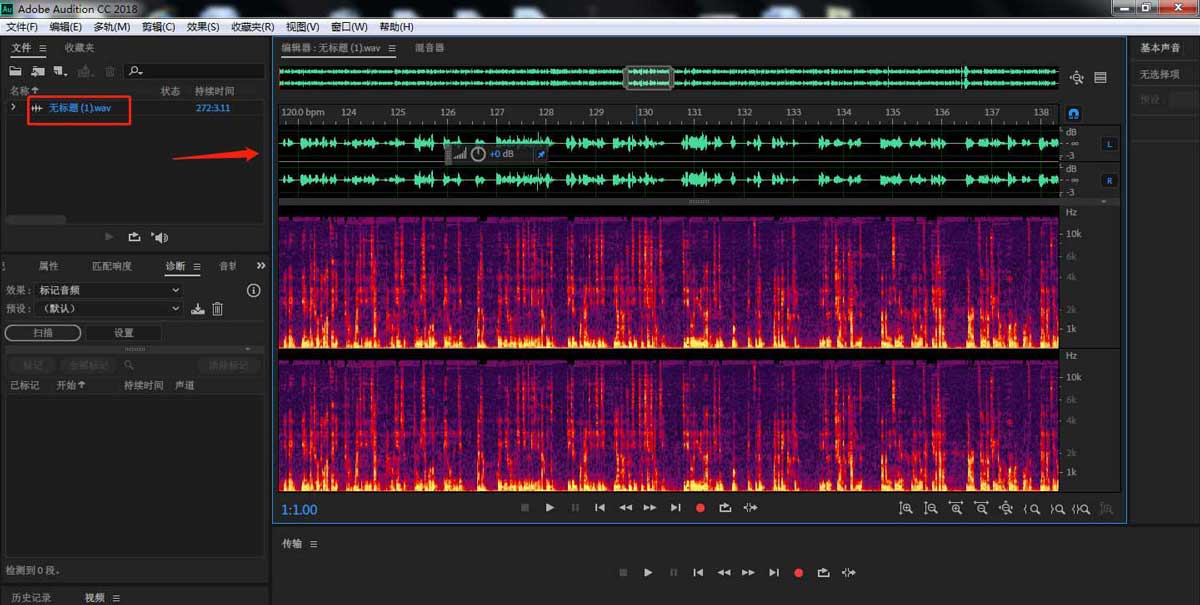
Task: Click the +0 dB volume knob on waveform
Action: (478, 154)
